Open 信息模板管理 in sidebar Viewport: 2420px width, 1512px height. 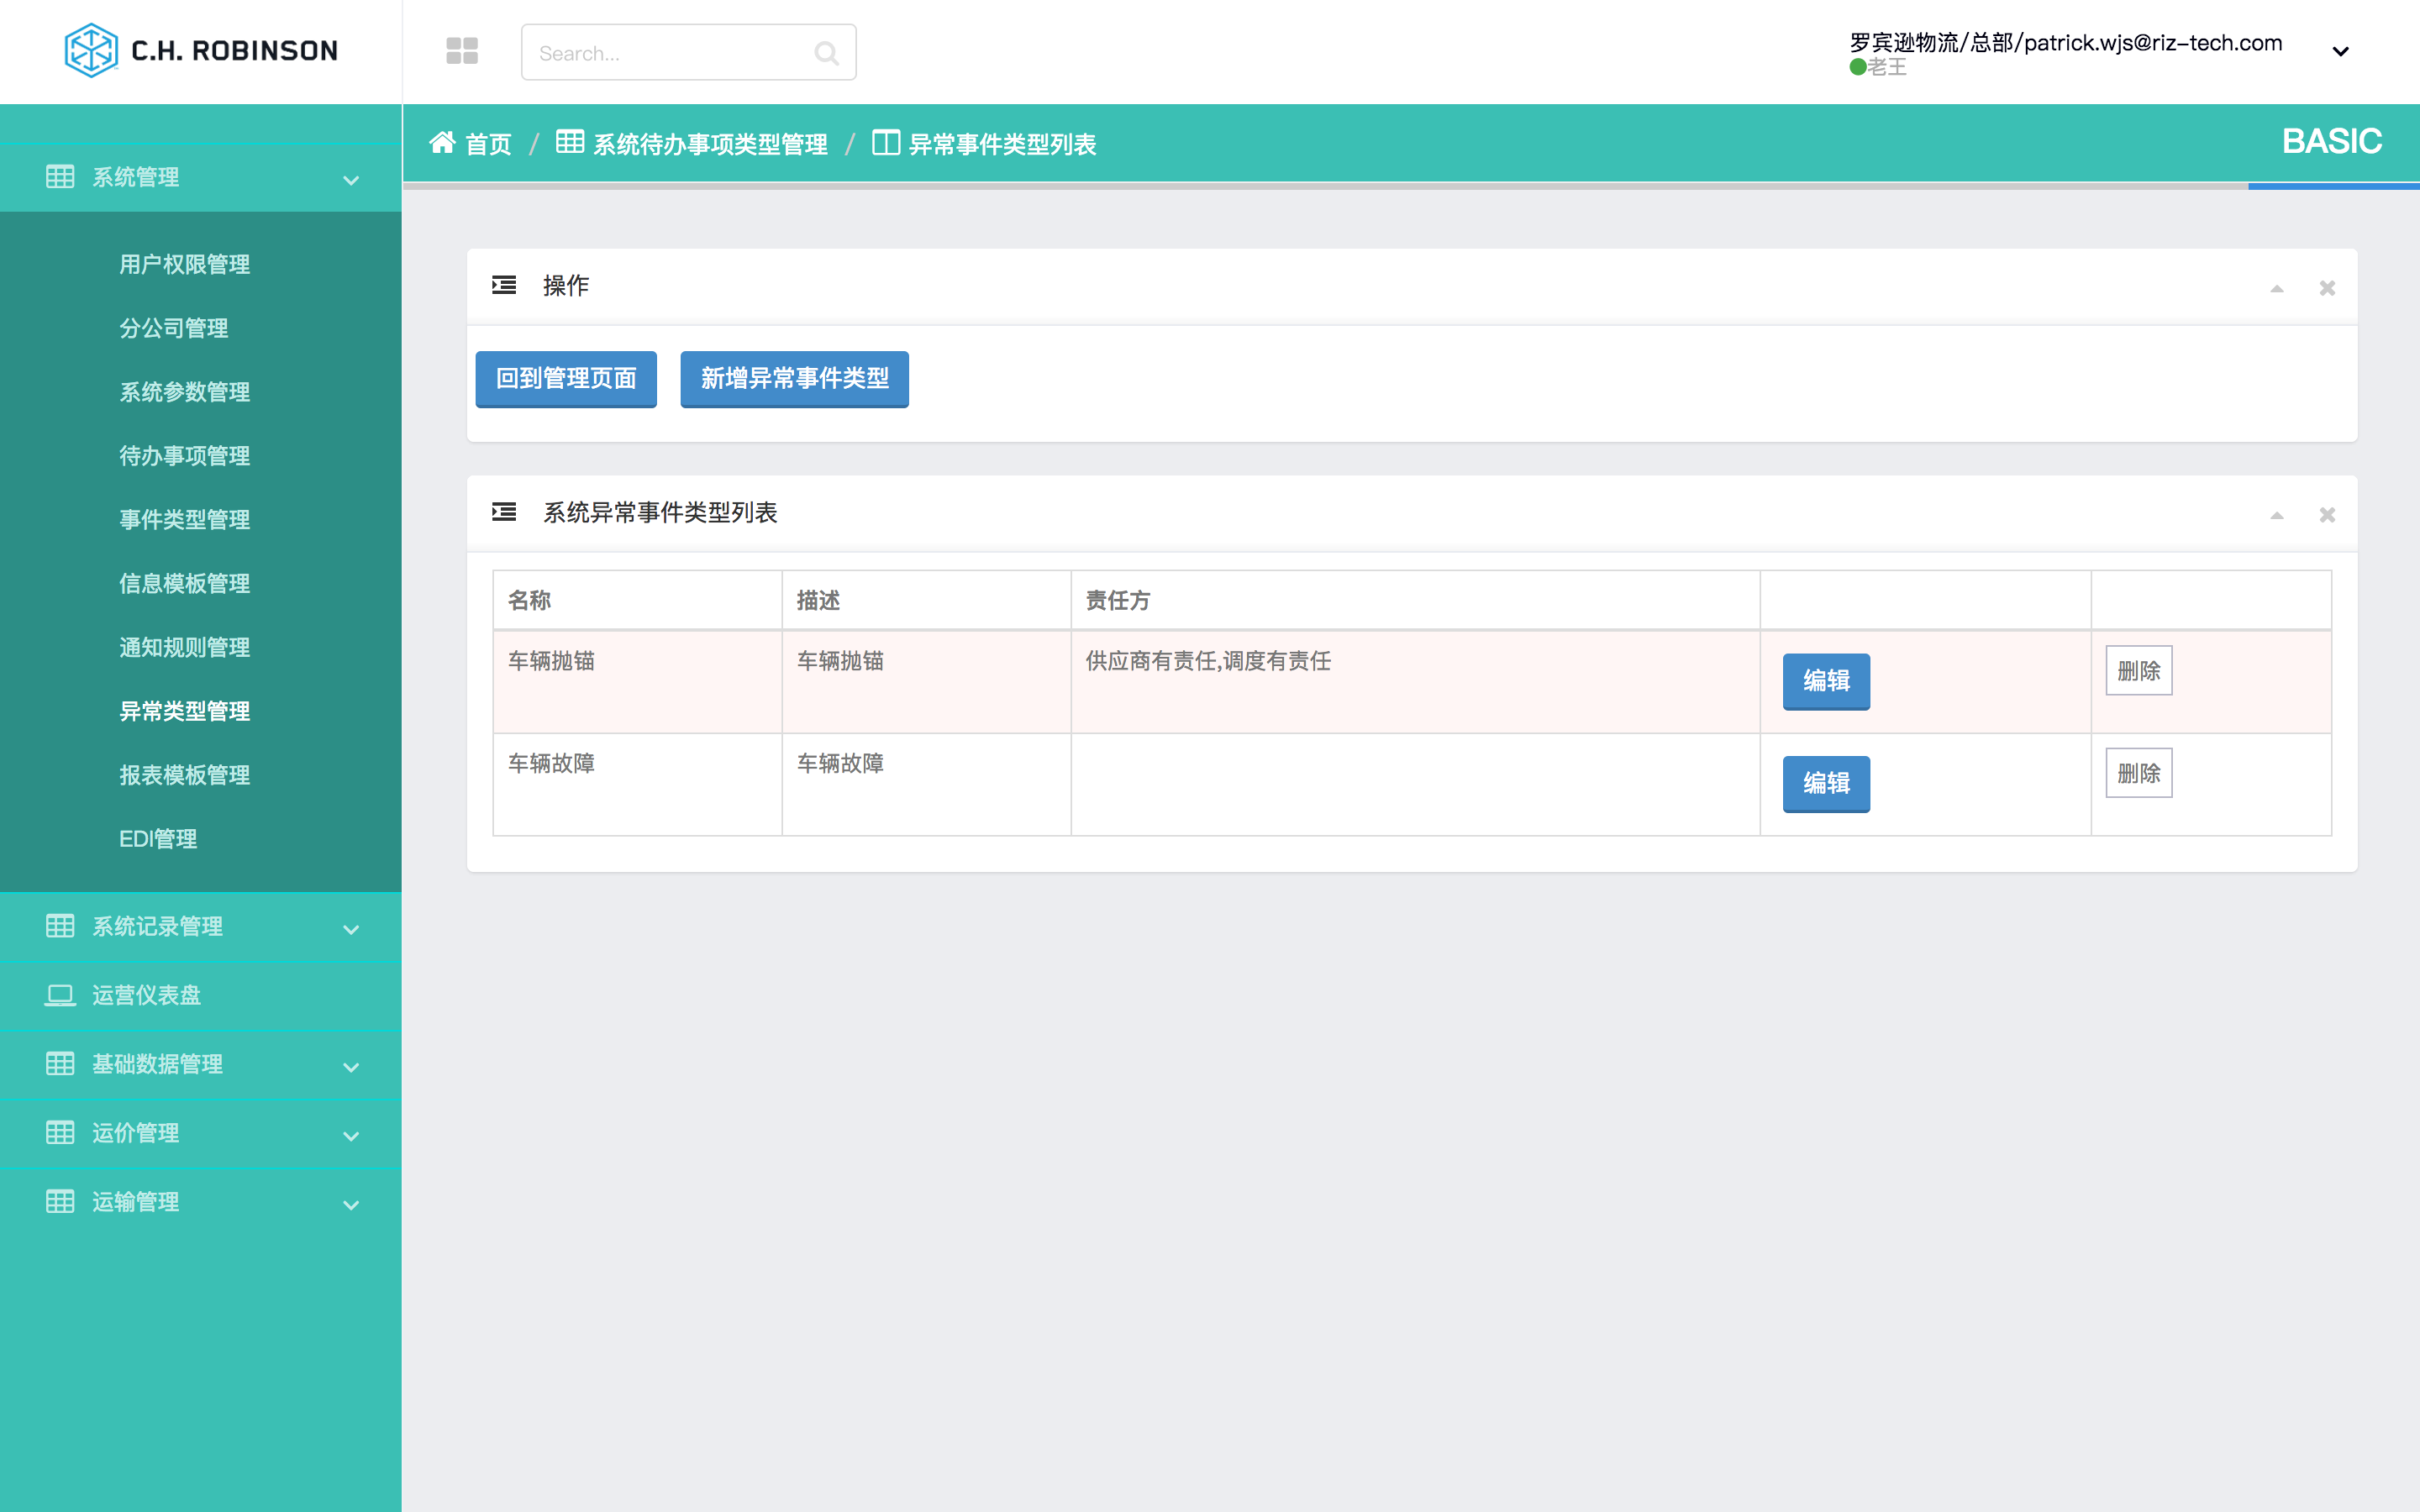click(x=185, y=584)
